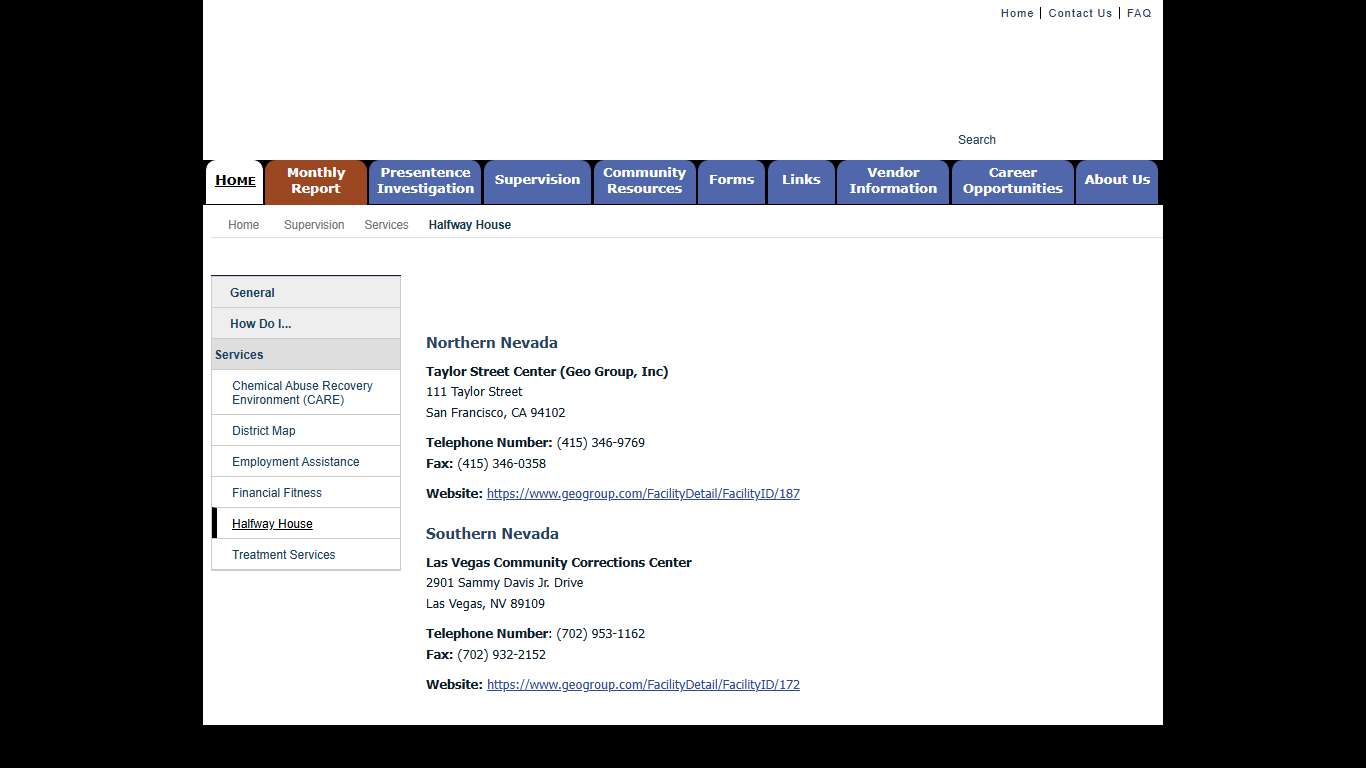
Task: Open Employment Assistance in sidebar
Action: click(295, 462)
